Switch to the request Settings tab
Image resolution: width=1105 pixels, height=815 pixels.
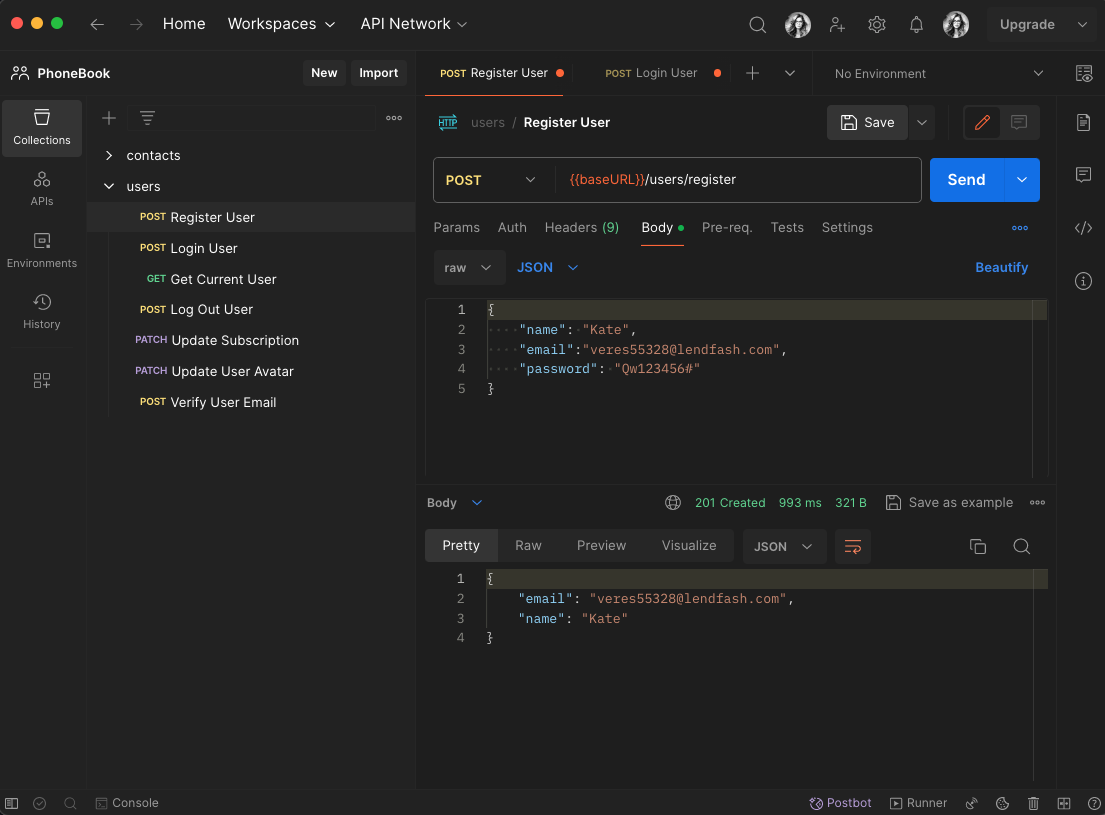coord(847,228)
